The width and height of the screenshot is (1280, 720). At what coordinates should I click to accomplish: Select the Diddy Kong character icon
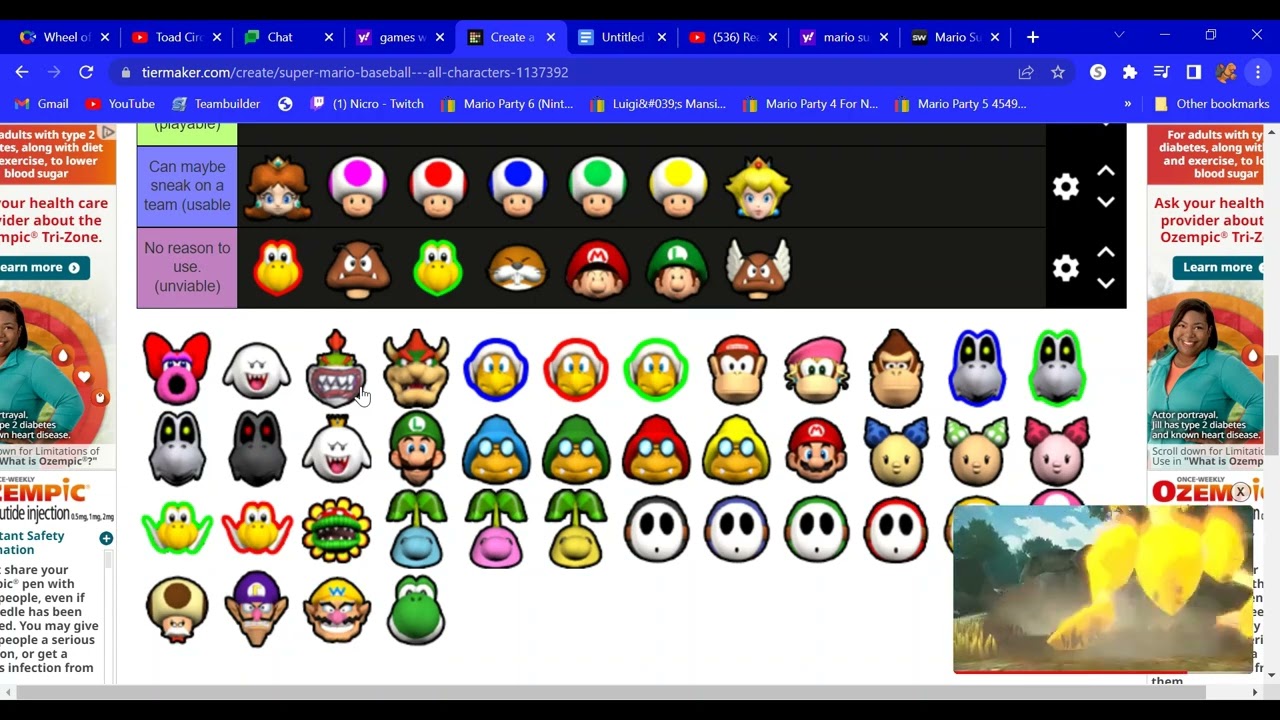coord(737,368)
